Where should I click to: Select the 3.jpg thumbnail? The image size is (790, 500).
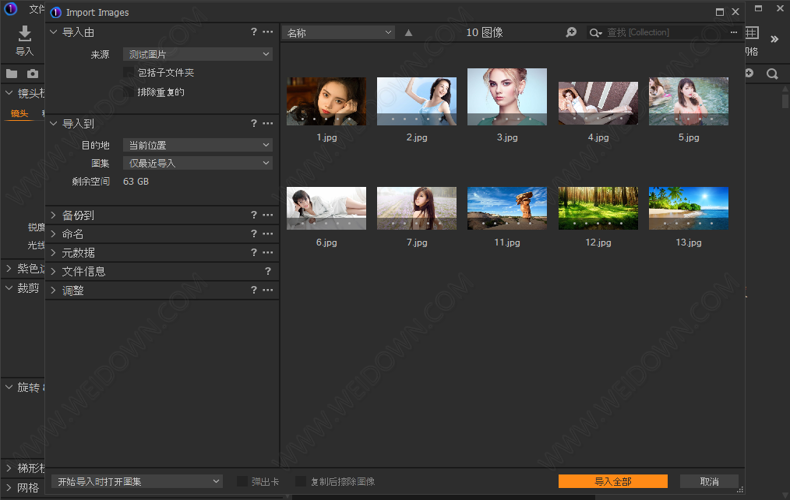tap(507, 97)
